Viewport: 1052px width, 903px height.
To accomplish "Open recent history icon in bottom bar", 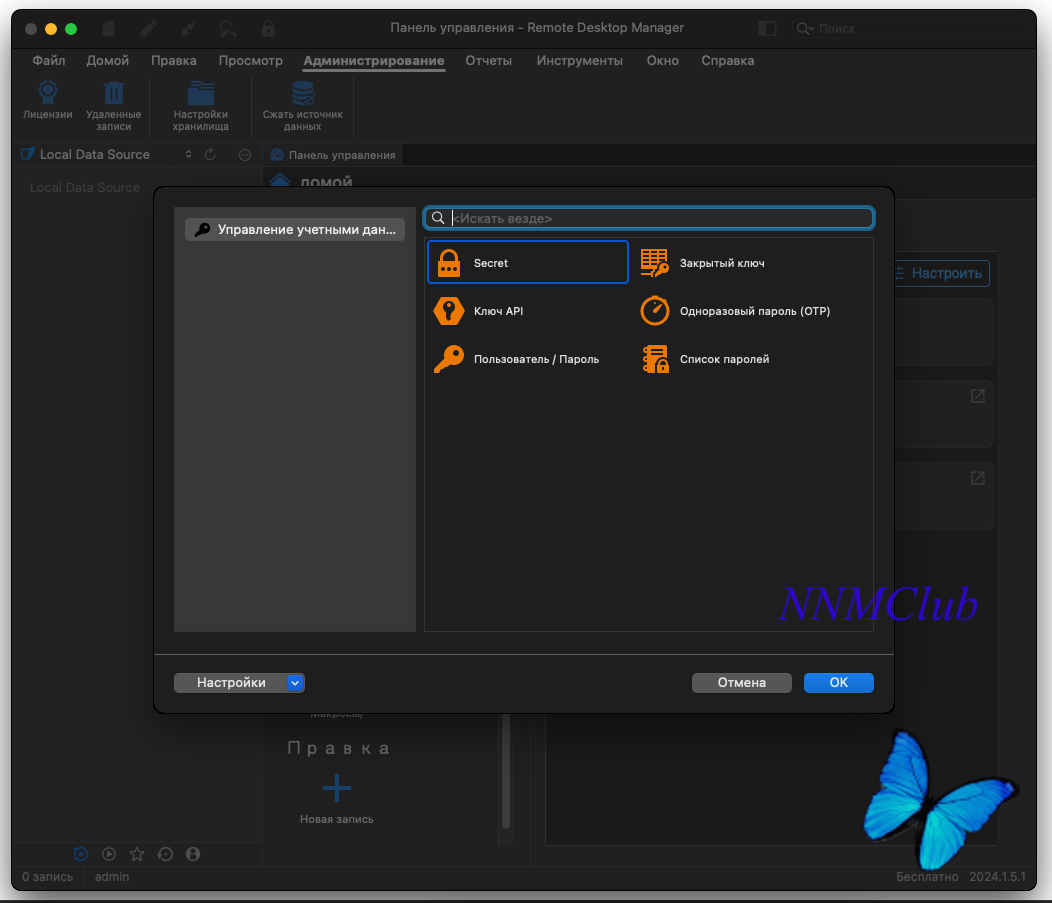I will click(165, 854).
